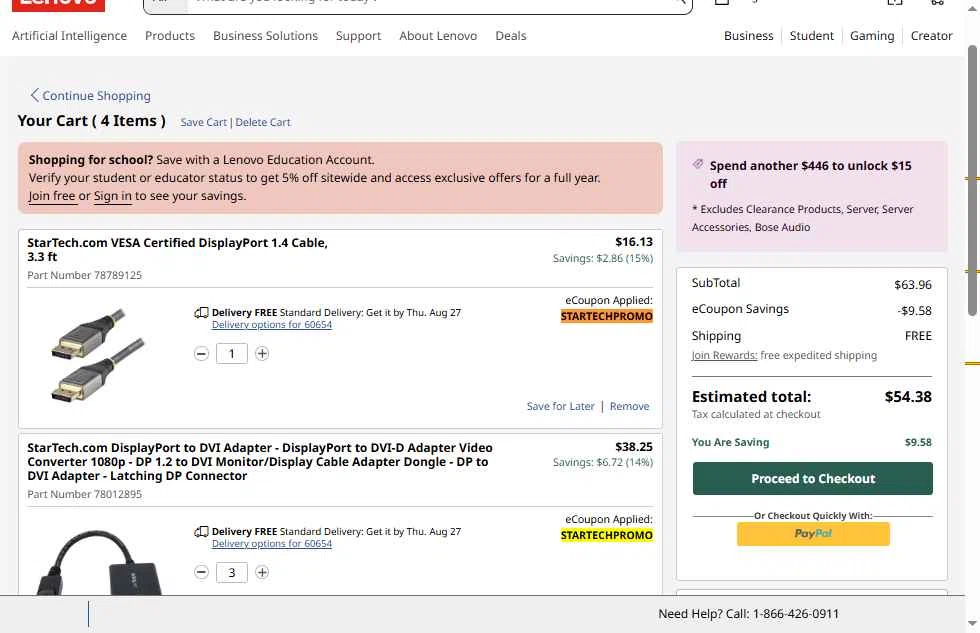Click the Estimated total $54.38 value
This screenshot has height=633, width=980.
908,397
